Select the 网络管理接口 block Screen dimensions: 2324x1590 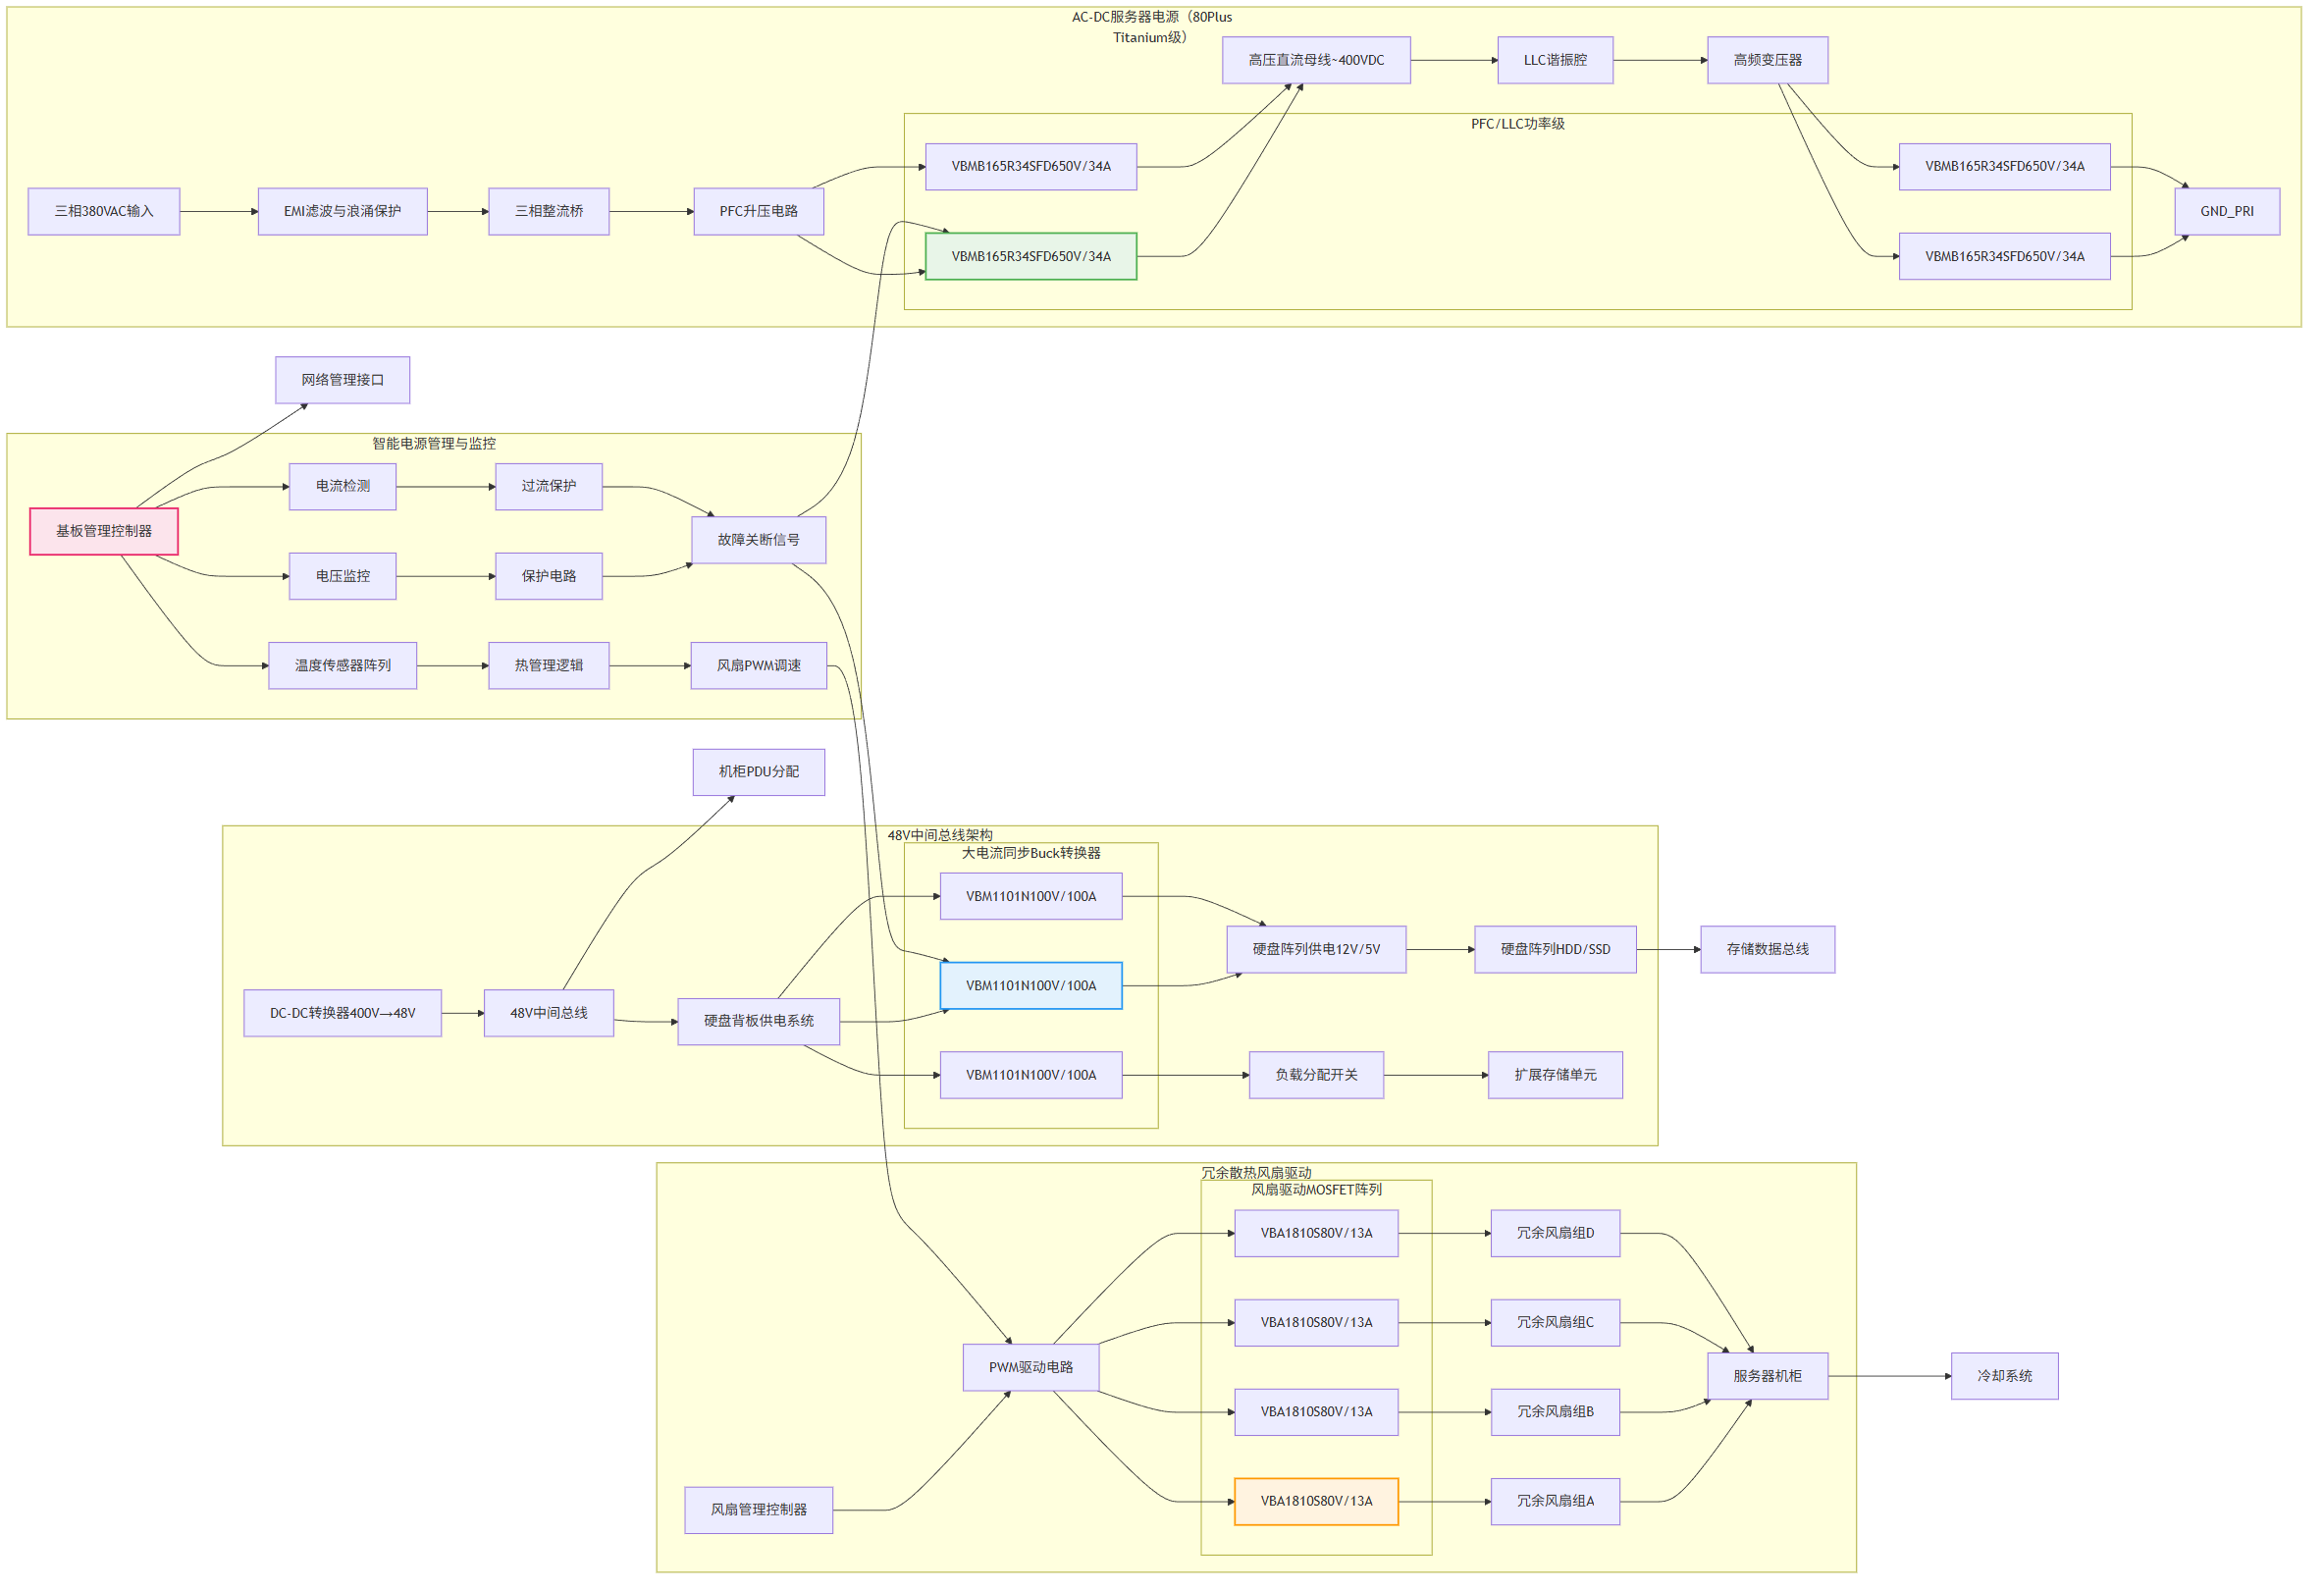(344, 381)
